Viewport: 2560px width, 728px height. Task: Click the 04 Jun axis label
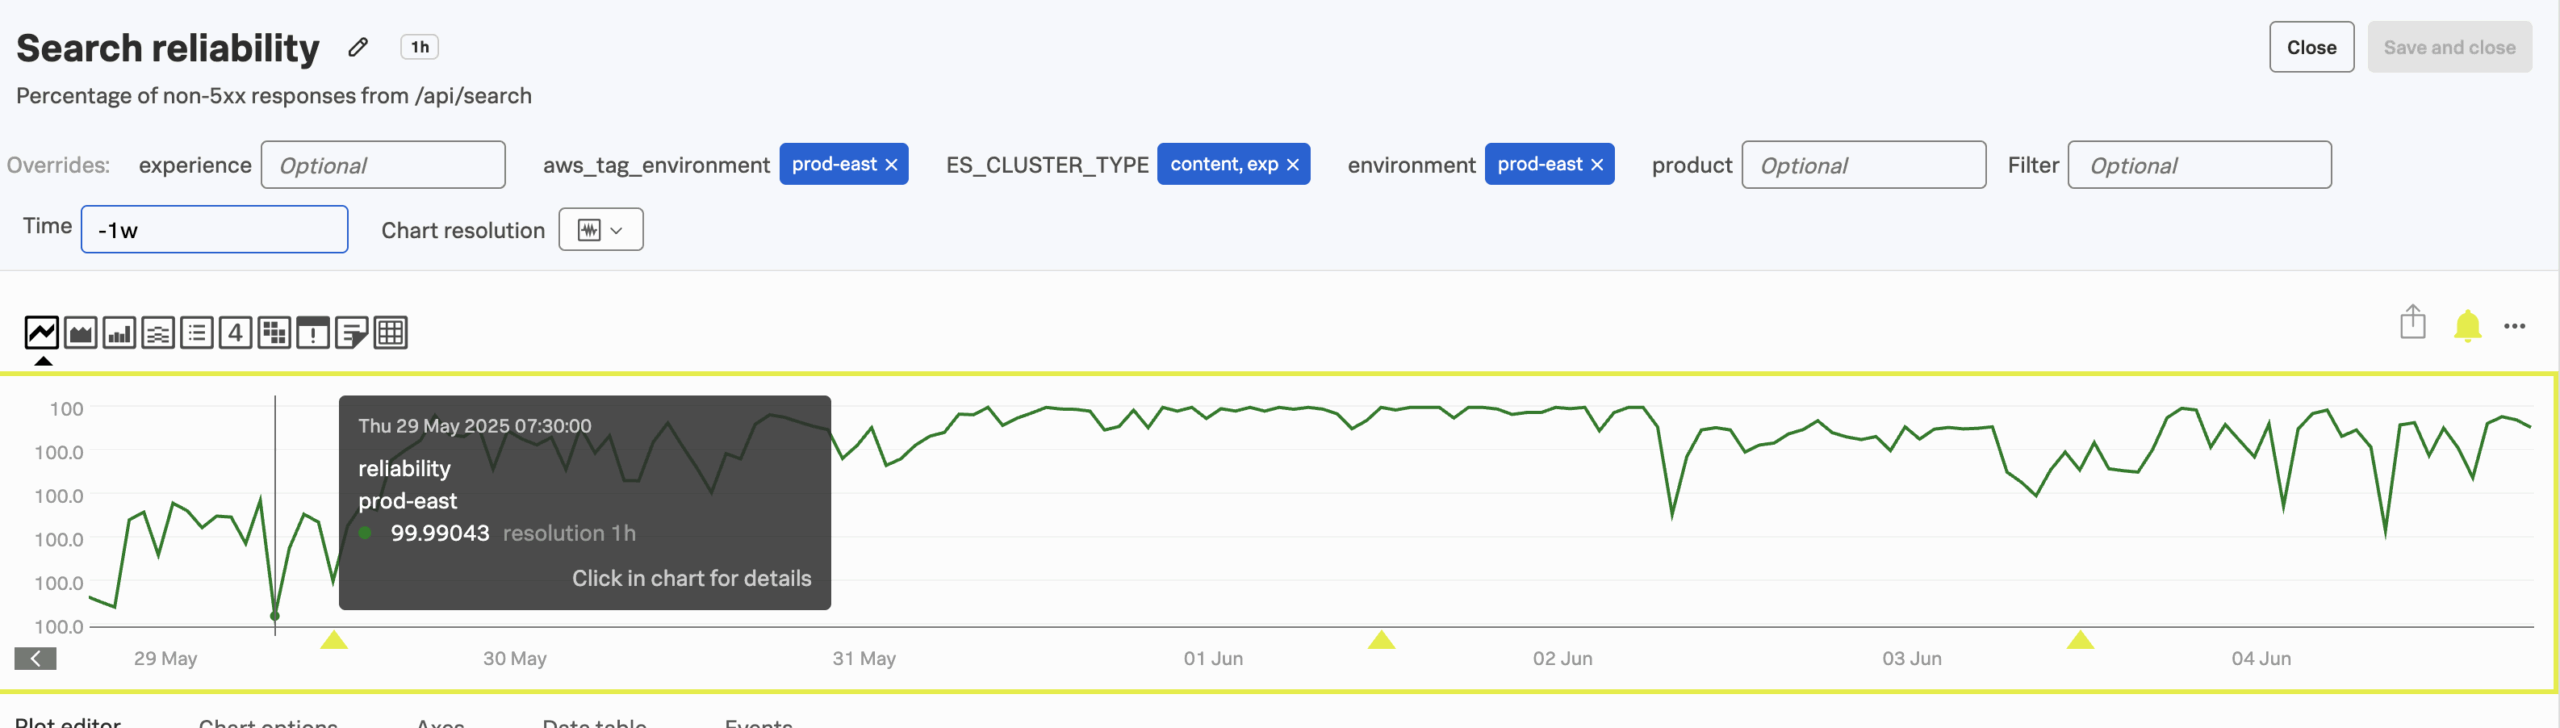(x=2261, y=659)
